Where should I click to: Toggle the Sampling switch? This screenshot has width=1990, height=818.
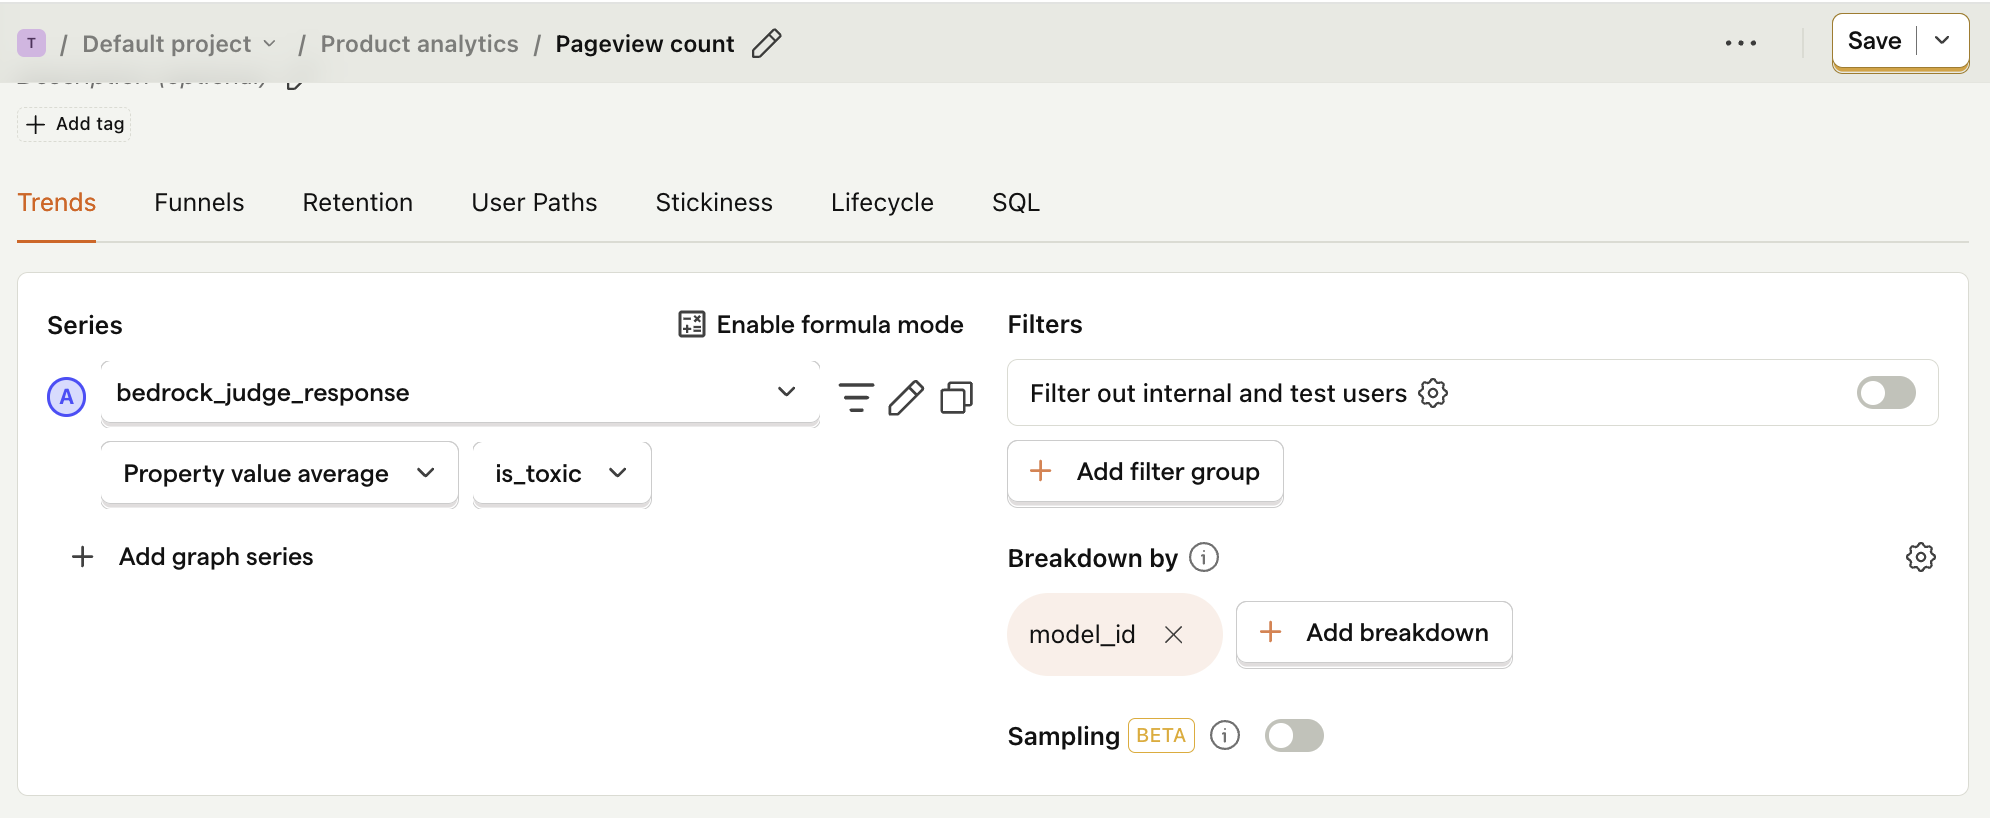(x=1294, y=736)
